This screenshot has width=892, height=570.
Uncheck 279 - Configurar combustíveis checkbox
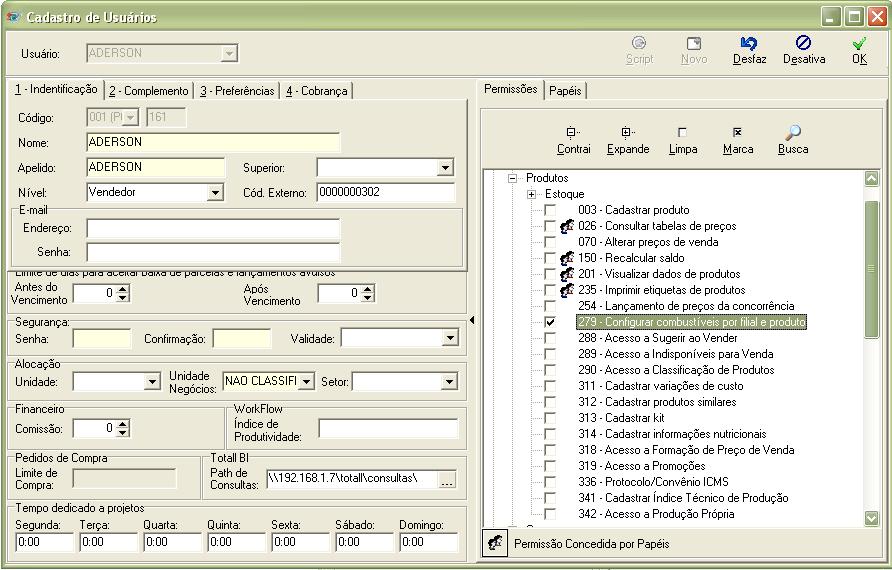coord(550,322)
